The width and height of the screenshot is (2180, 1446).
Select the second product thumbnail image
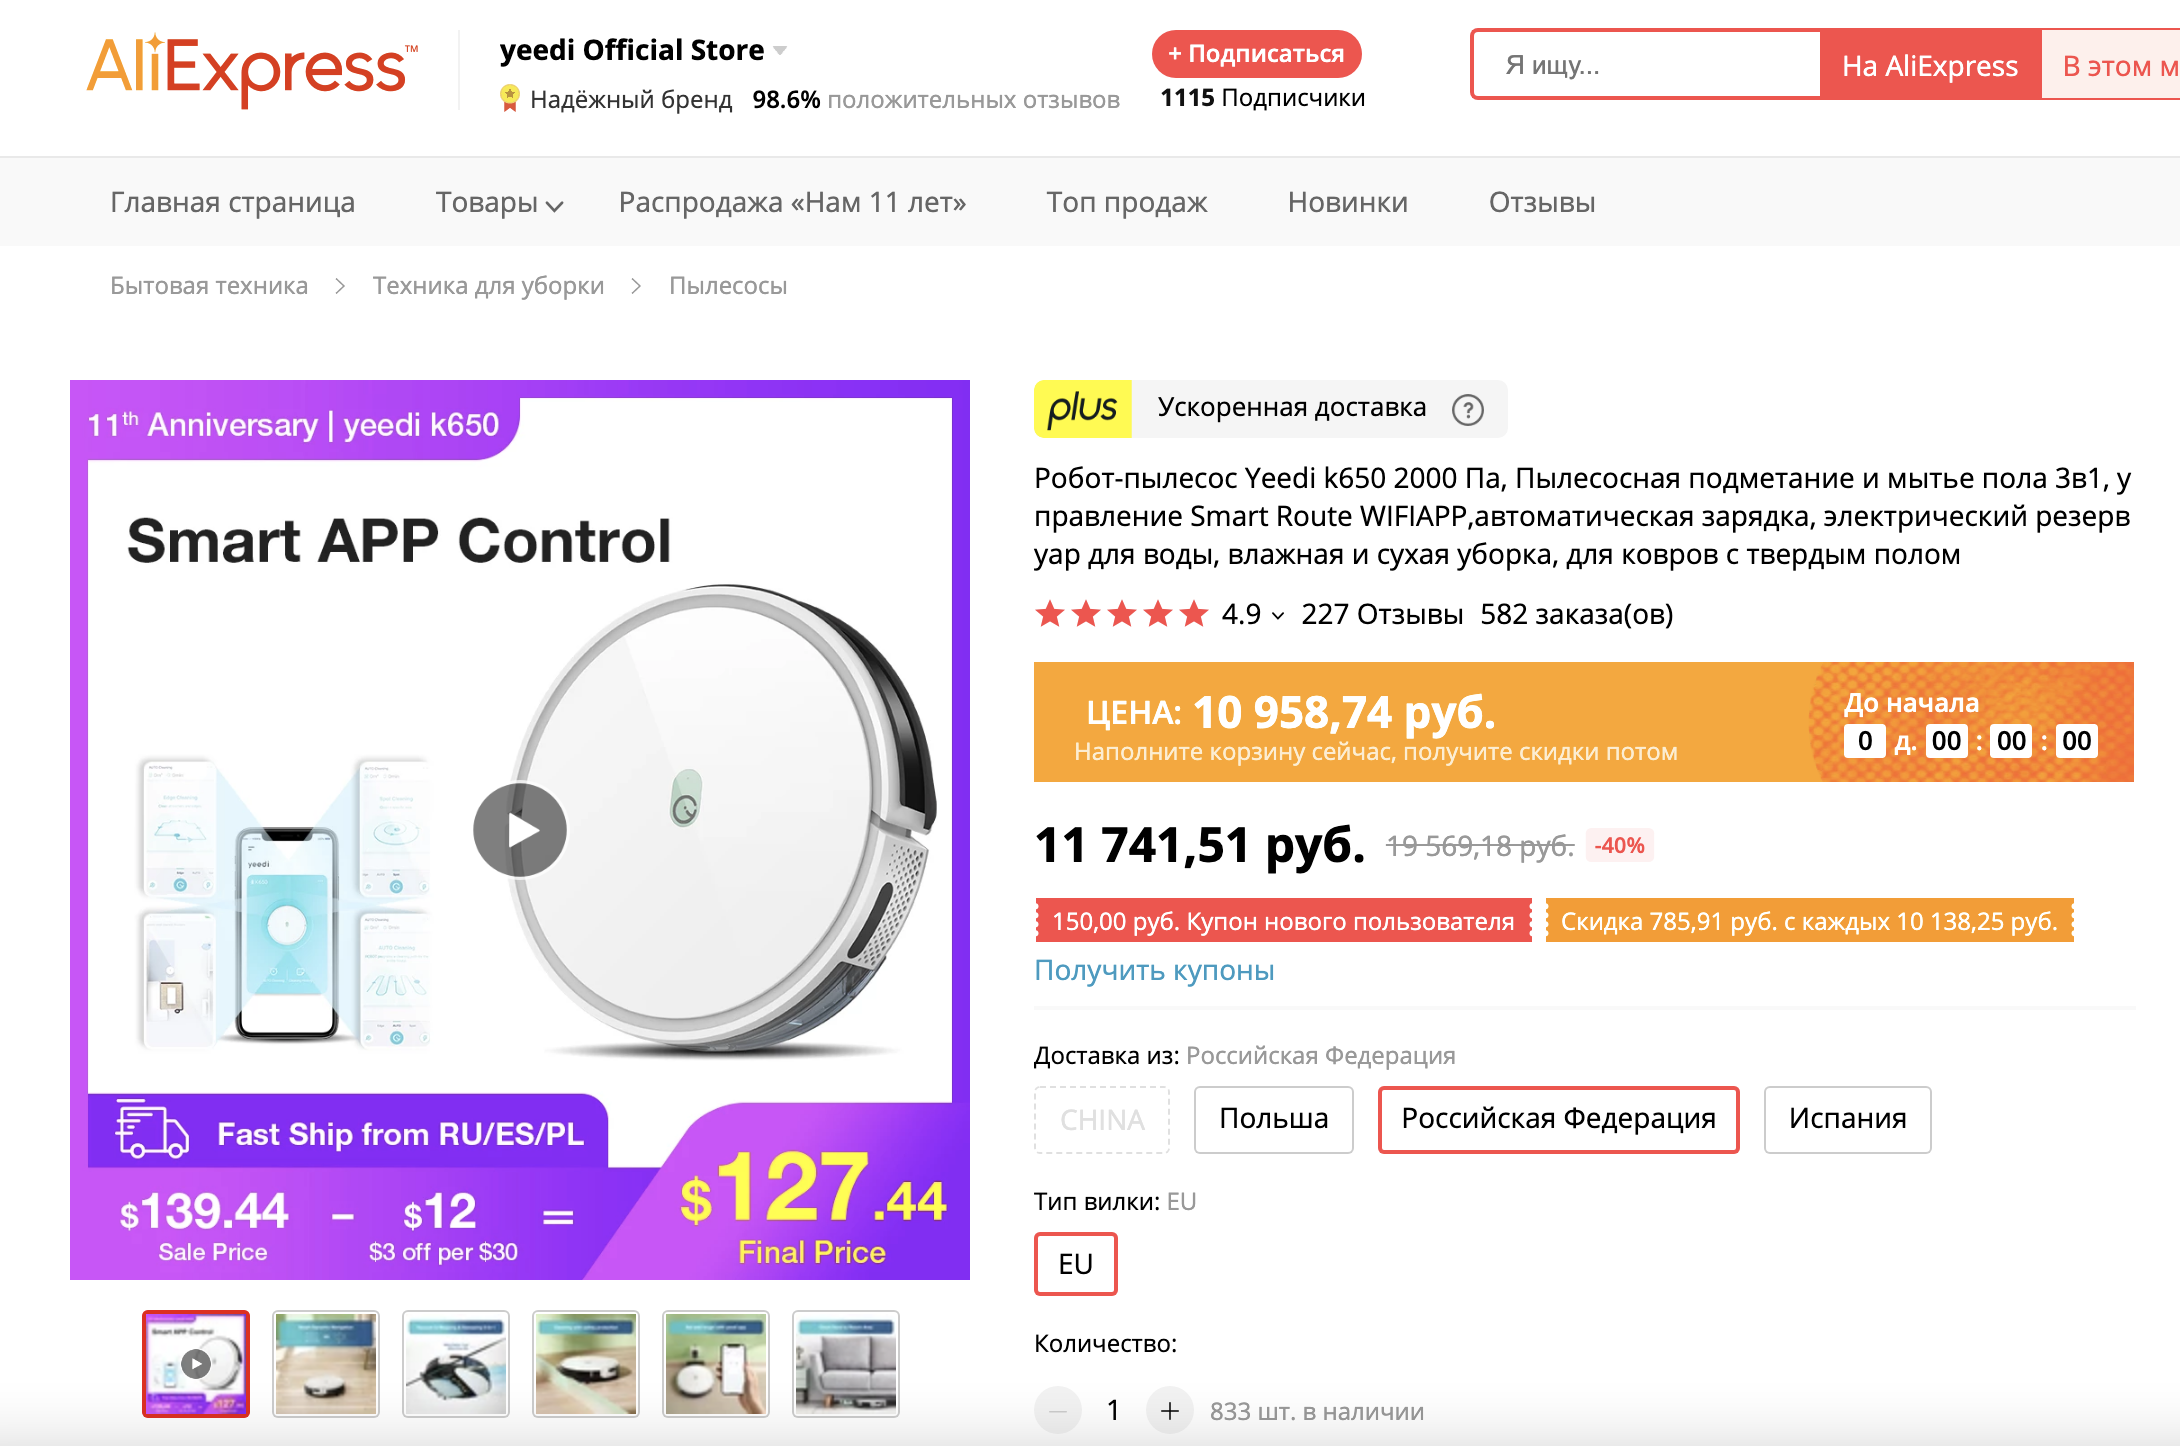326,1364
